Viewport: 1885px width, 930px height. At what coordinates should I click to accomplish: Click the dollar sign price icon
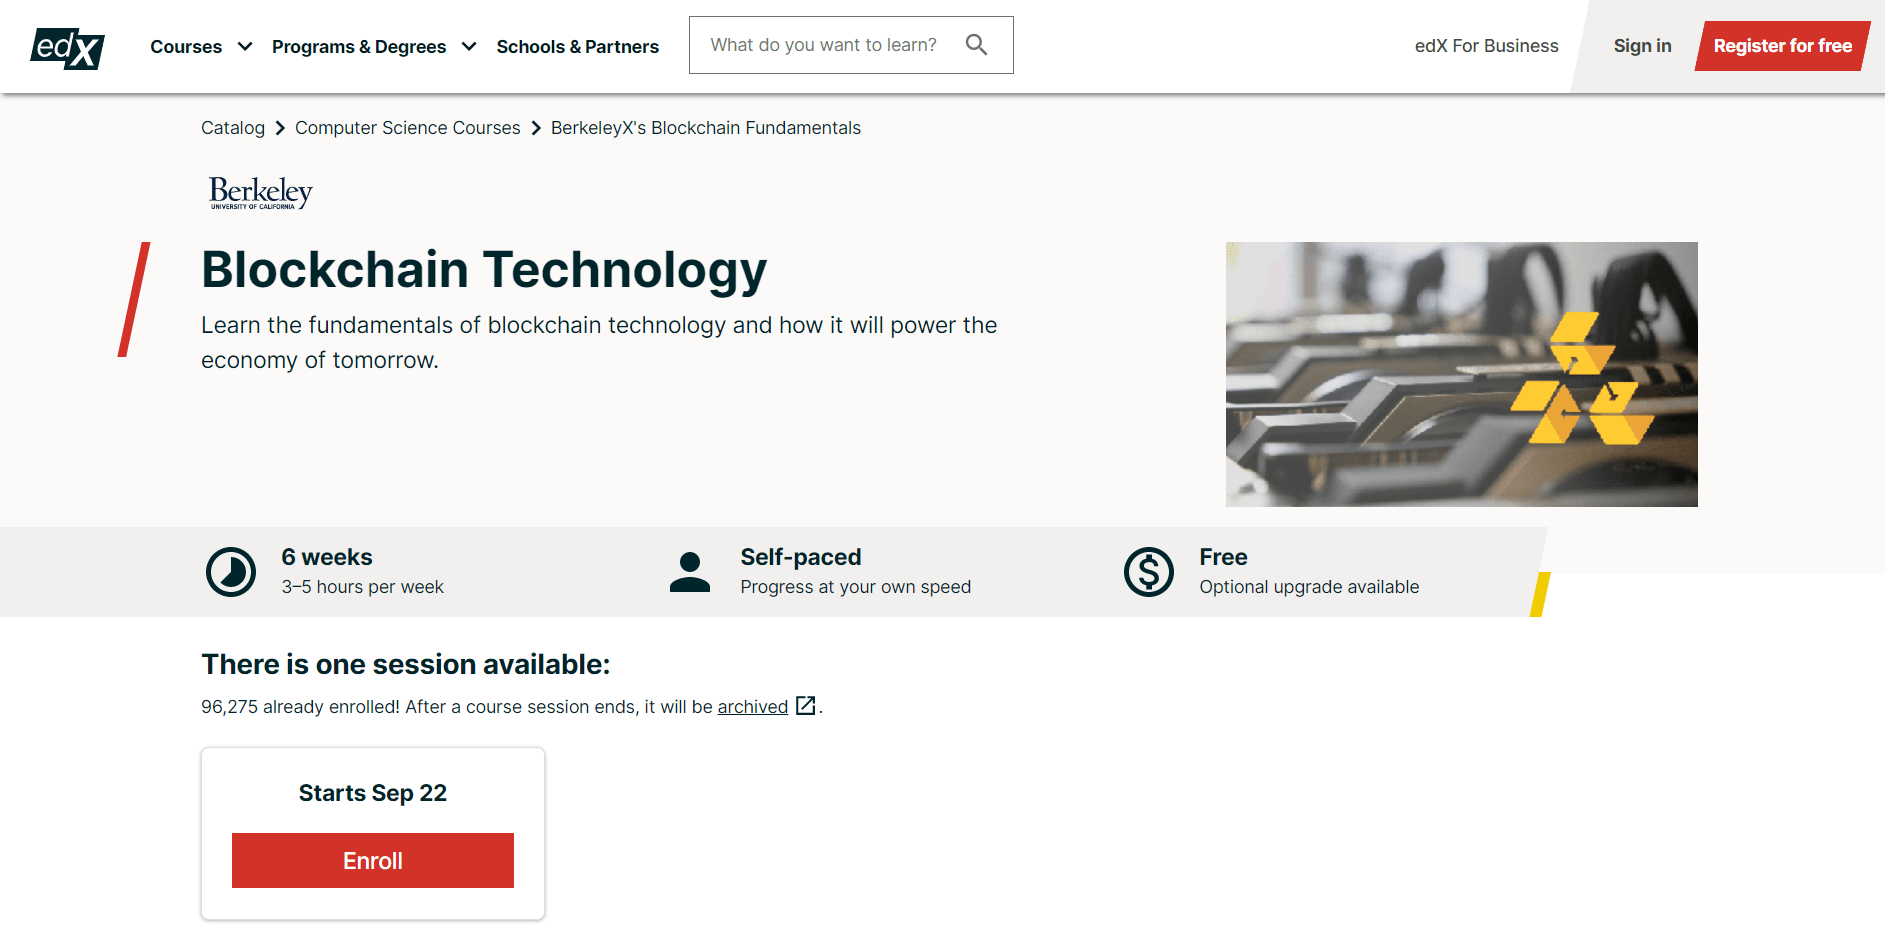tap(1148, 572)
